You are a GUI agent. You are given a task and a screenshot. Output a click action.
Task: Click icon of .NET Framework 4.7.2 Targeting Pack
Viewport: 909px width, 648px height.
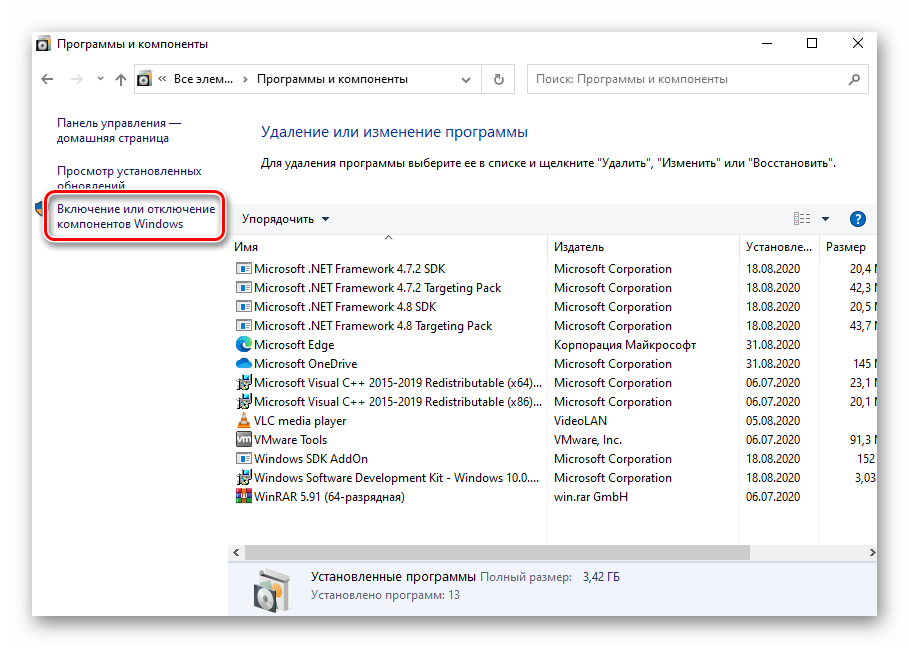point(243,287)
